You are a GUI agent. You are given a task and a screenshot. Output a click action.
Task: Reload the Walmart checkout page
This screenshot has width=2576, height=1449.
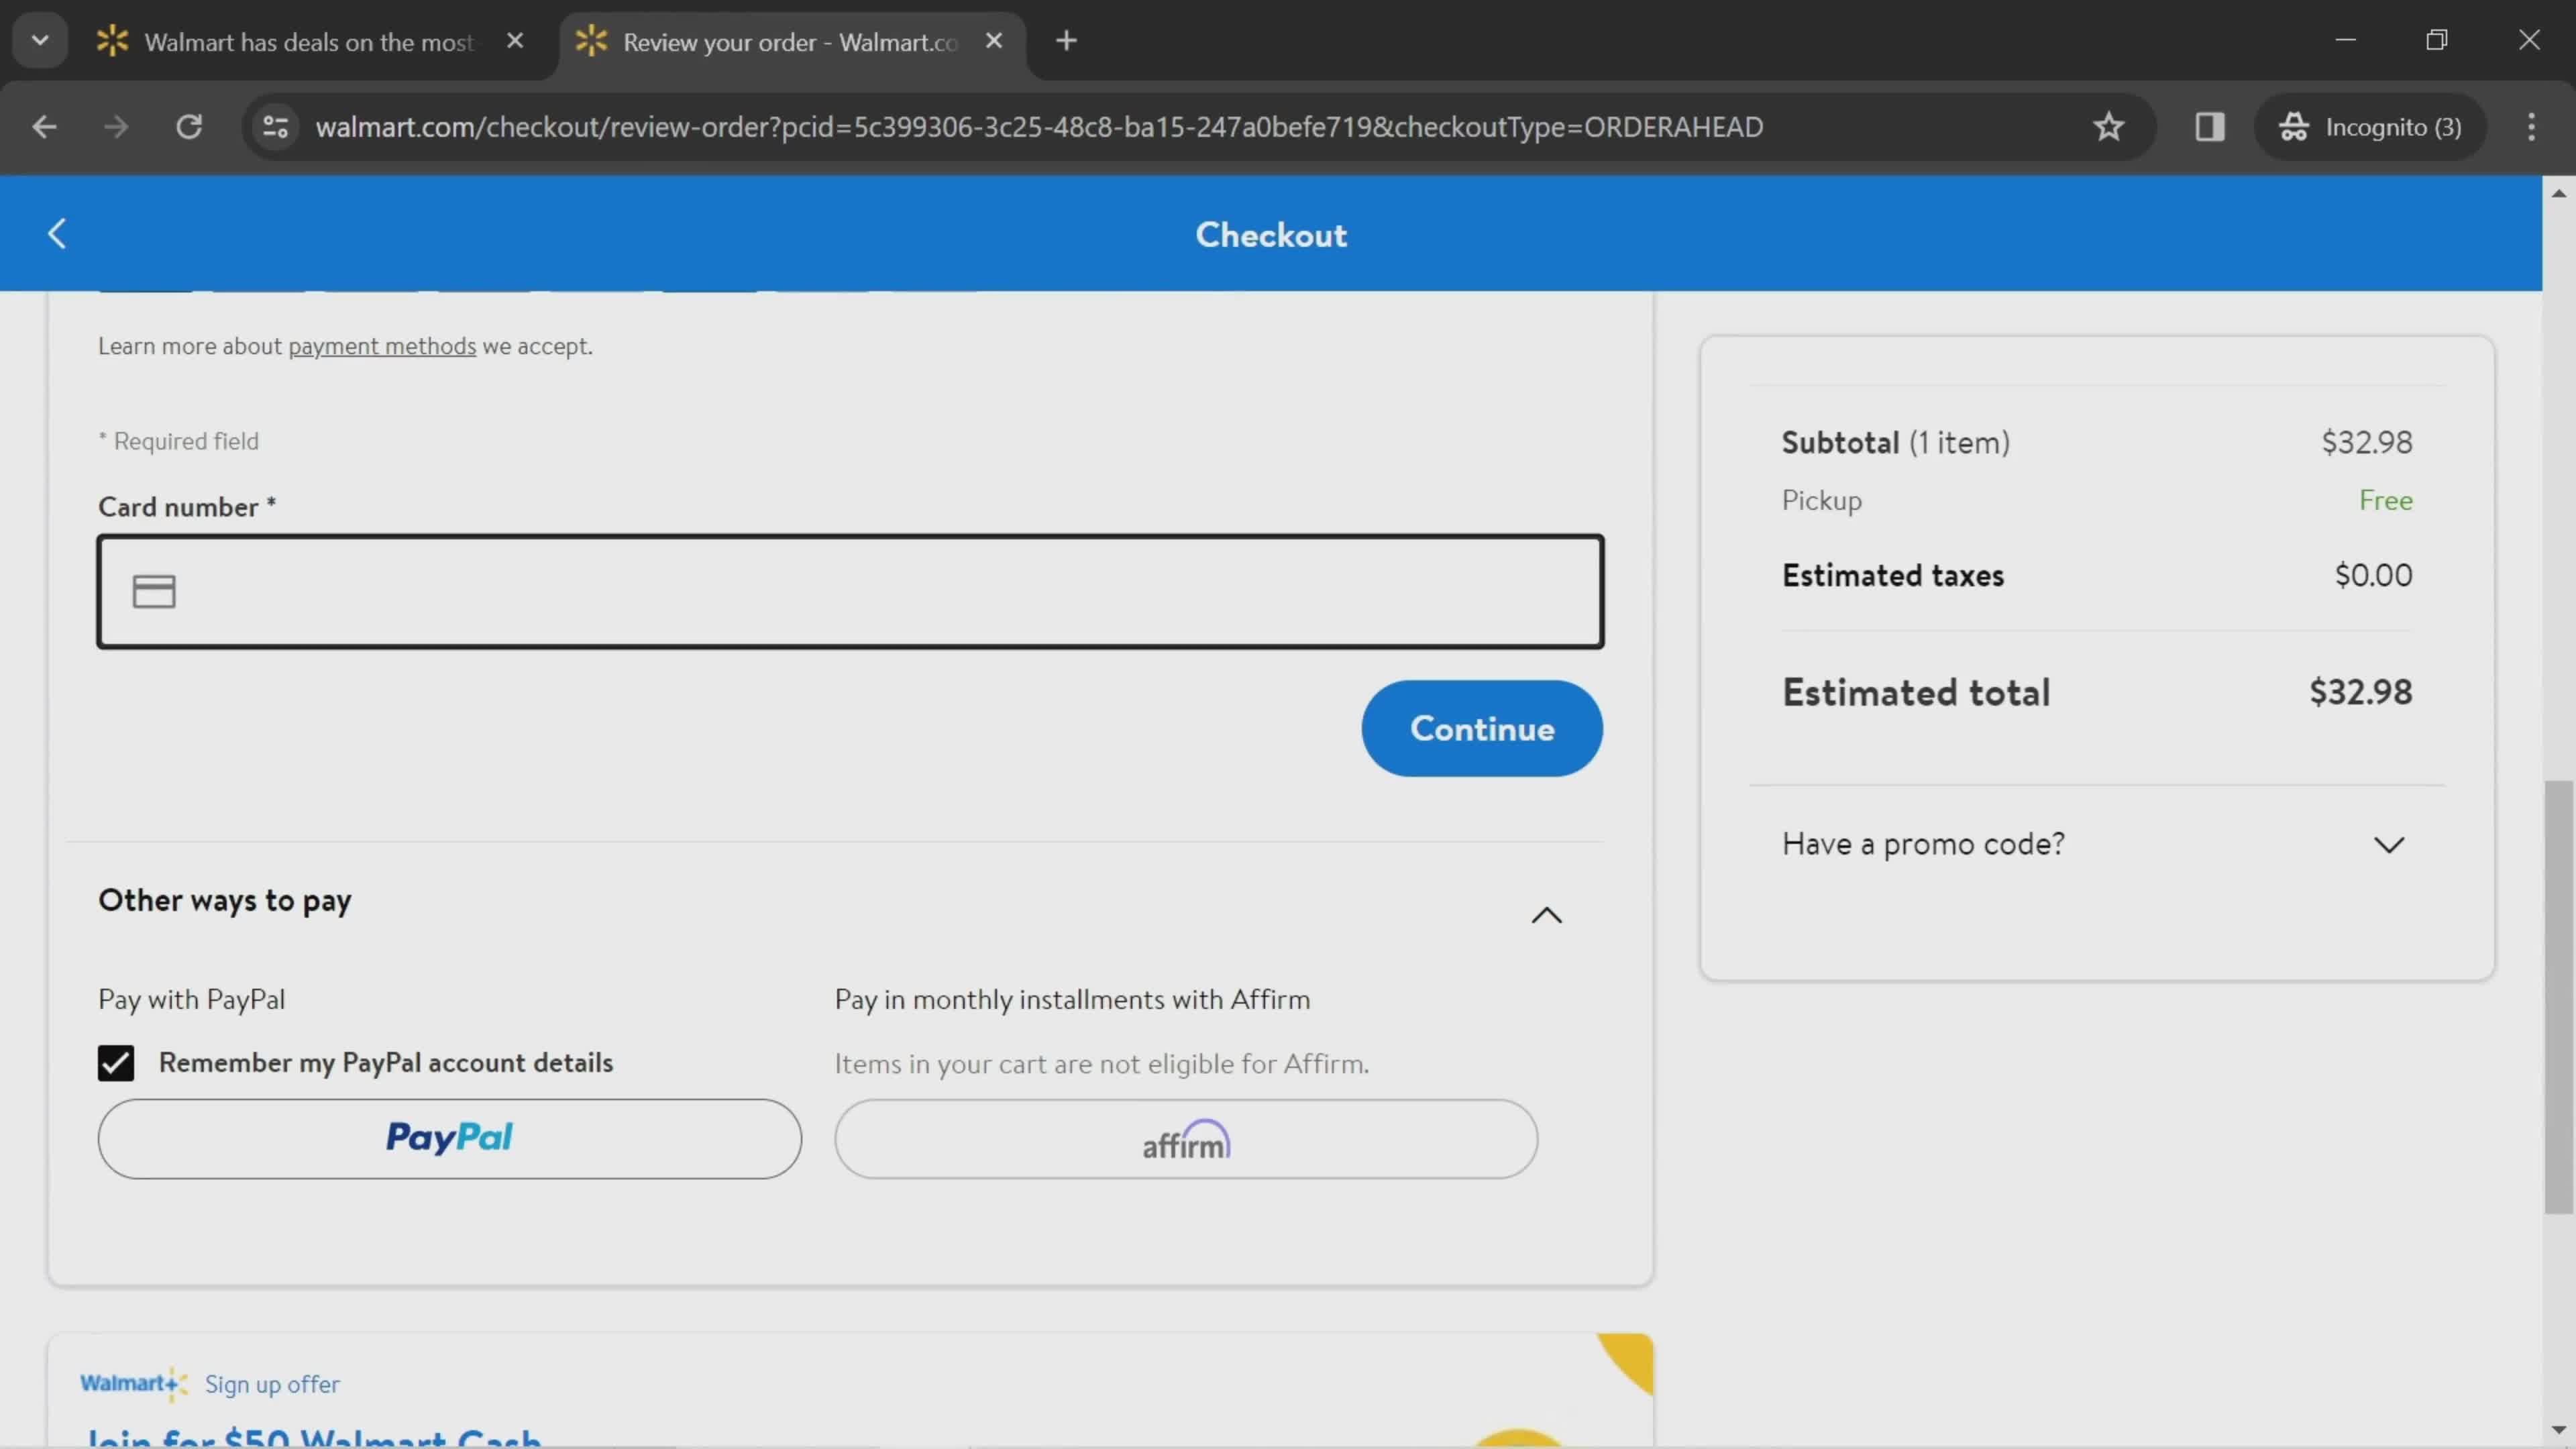coord(189,127)
